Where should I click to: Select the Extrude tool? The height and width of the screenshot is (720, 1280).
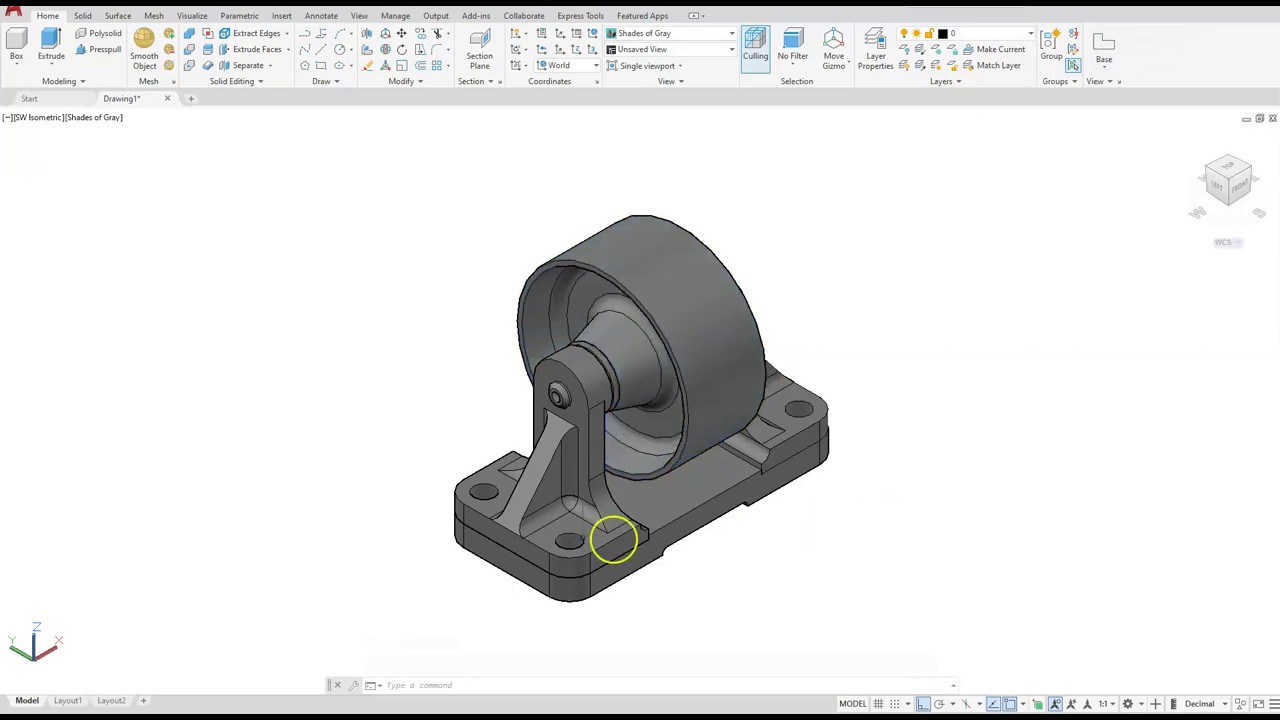51,45
